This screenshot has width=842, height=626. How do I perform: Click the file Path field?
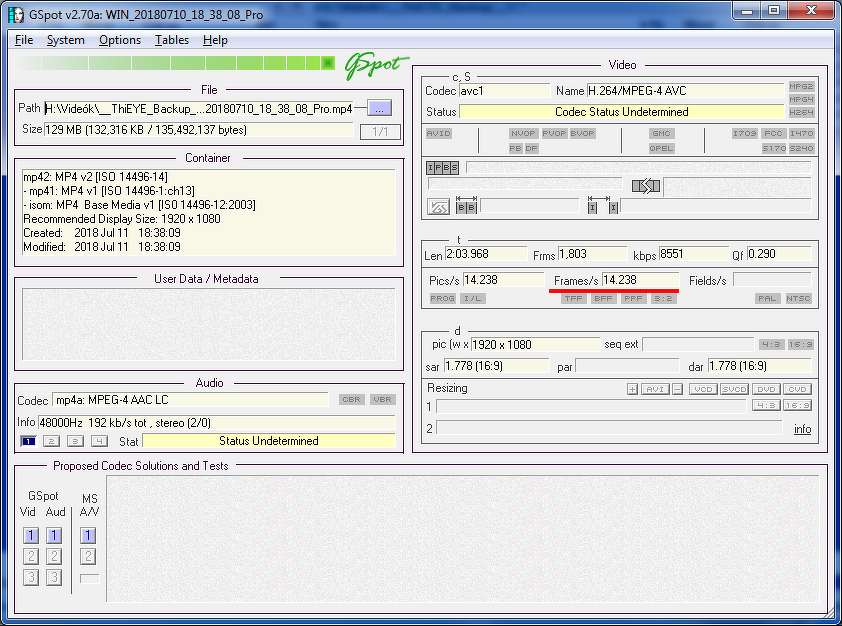click(199, 109)
